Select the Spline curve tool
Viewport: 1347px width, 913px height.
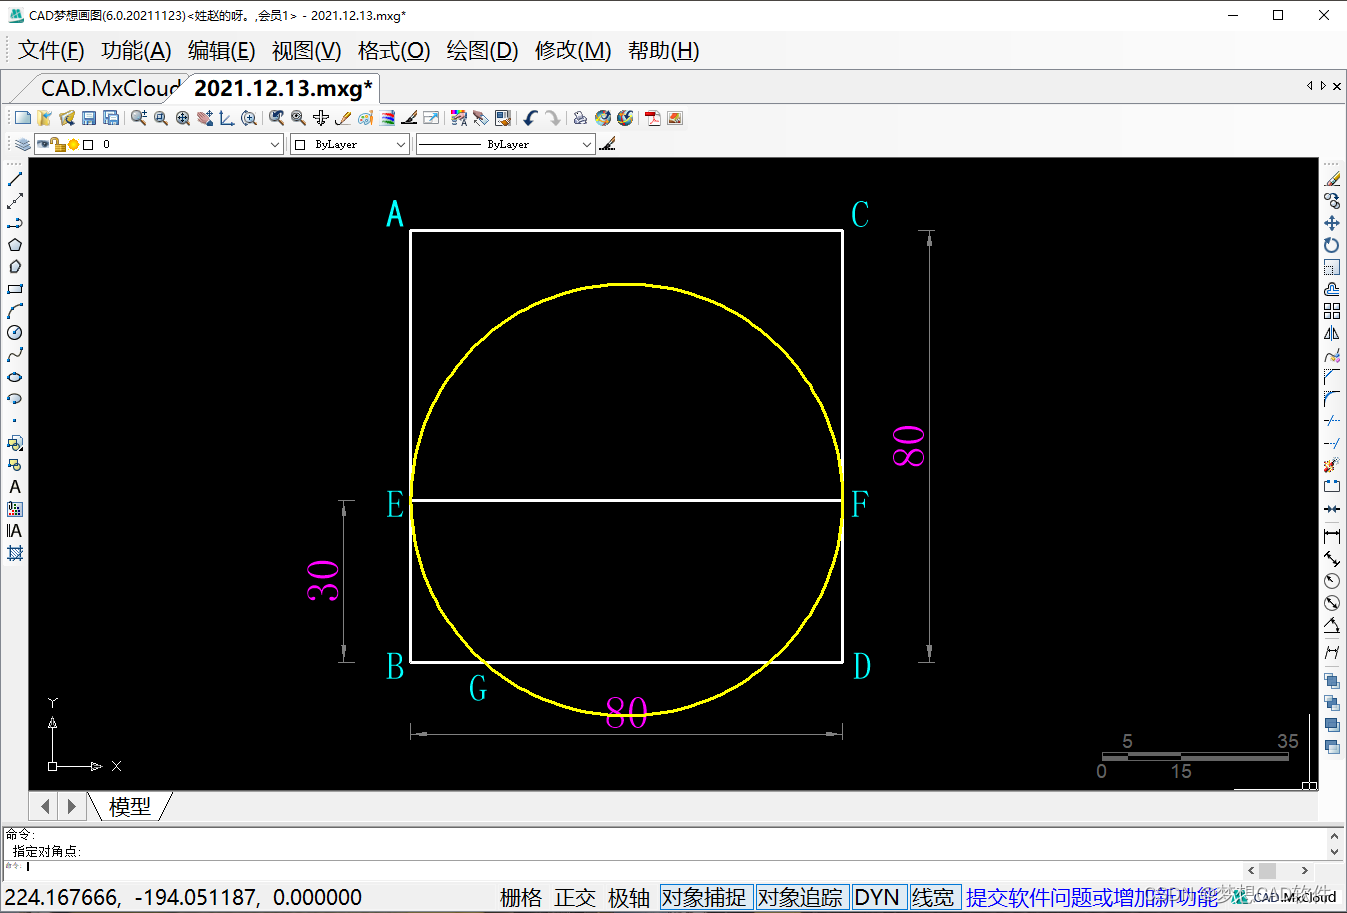(x=15, y=355)
